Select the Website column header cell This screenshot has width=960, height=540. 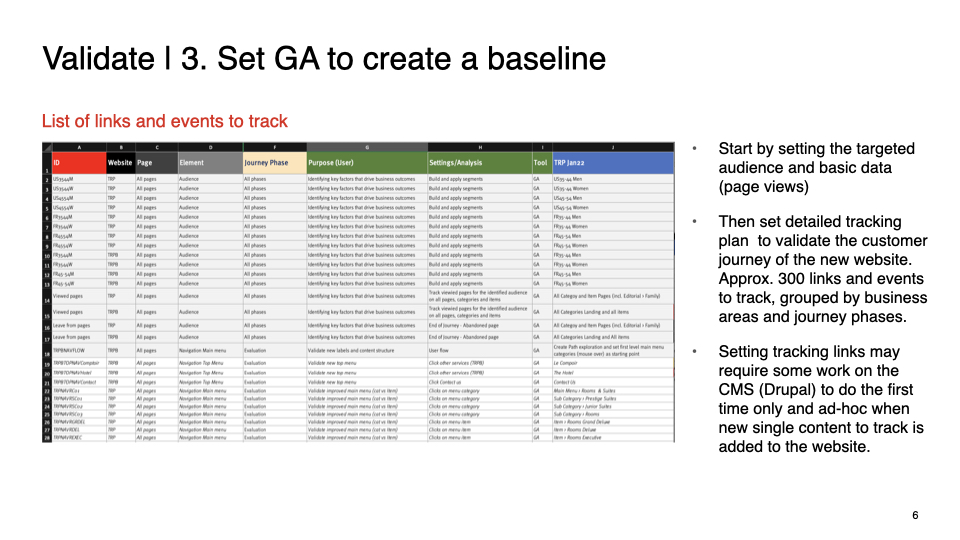click(x=120, y=162)
